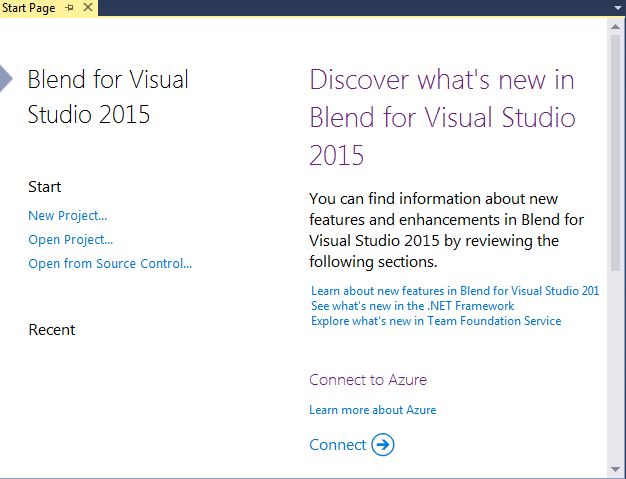626x479 pixels.
Task: Click Explore what's new in Team Foundation Service
Action: [436, 321]
